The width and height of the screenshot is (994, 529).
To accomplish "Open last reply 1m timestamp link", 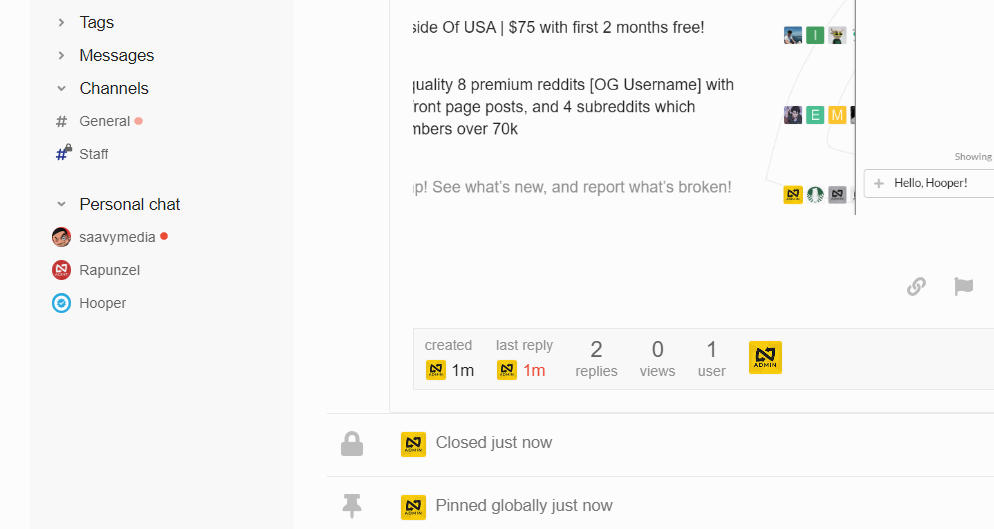I will click(x=534, y=370).
